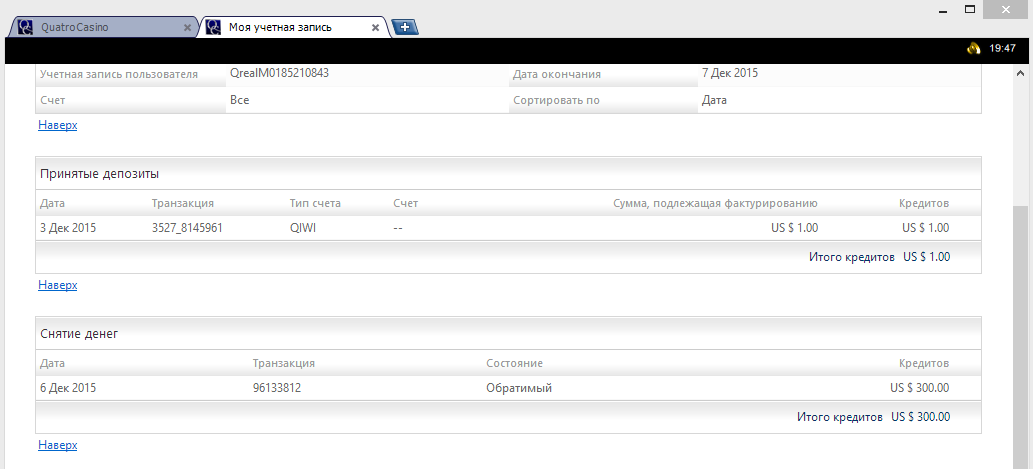The height and width of the screenshot is (469, 1033).
Task: Click the deposit date 3 Дек 2015
Action: point(68,228)
